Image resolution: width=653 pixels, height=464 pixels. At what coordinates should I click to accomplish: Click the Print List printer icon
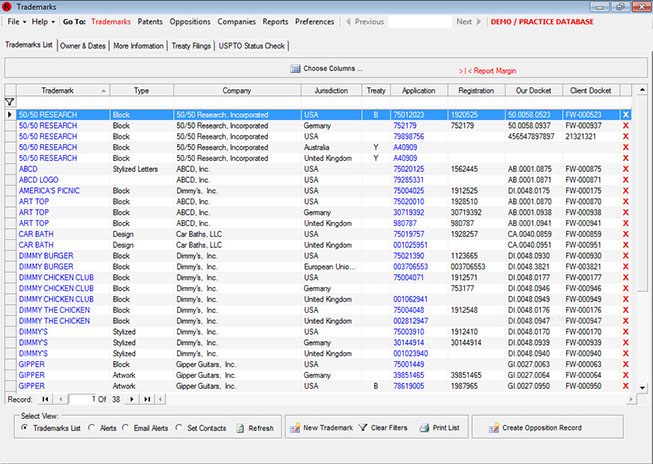tap(425, 428)
